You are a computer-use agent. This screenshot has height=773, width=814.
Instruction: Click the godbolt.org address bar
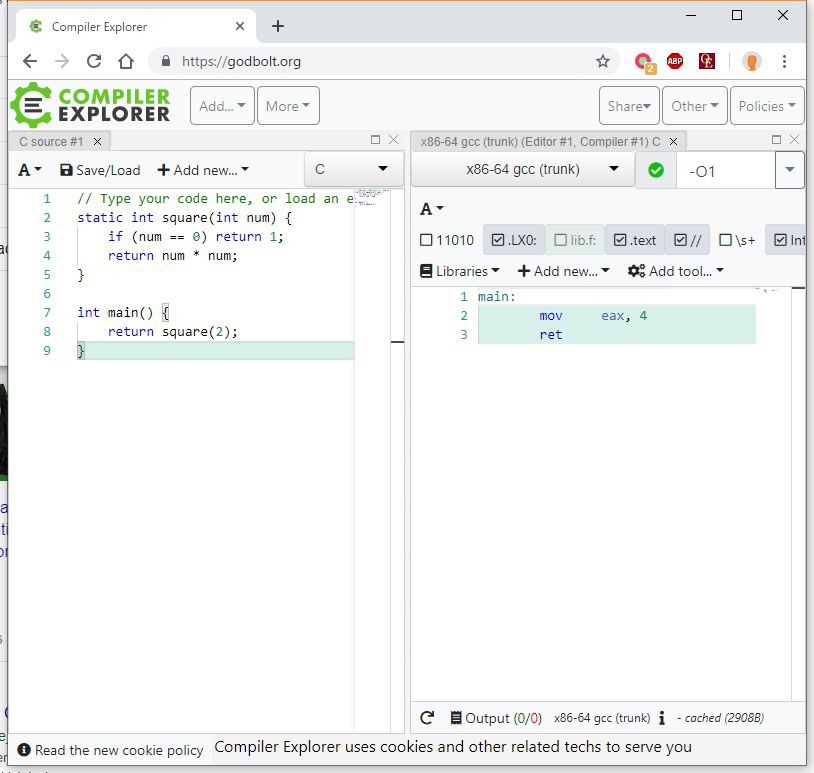click(x=384, y=61)
